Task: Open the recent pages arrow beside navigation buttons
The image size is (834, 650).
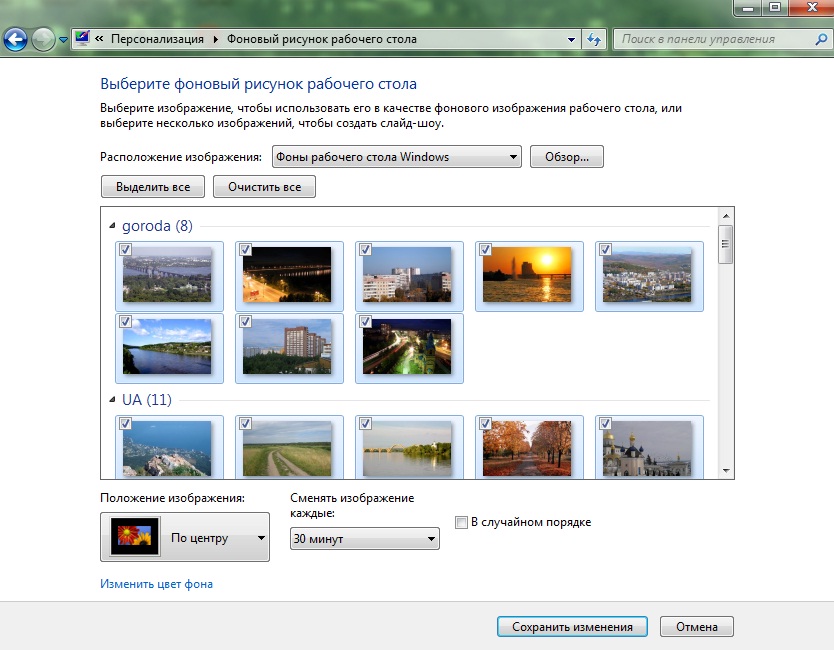Action: coord(63,39)
